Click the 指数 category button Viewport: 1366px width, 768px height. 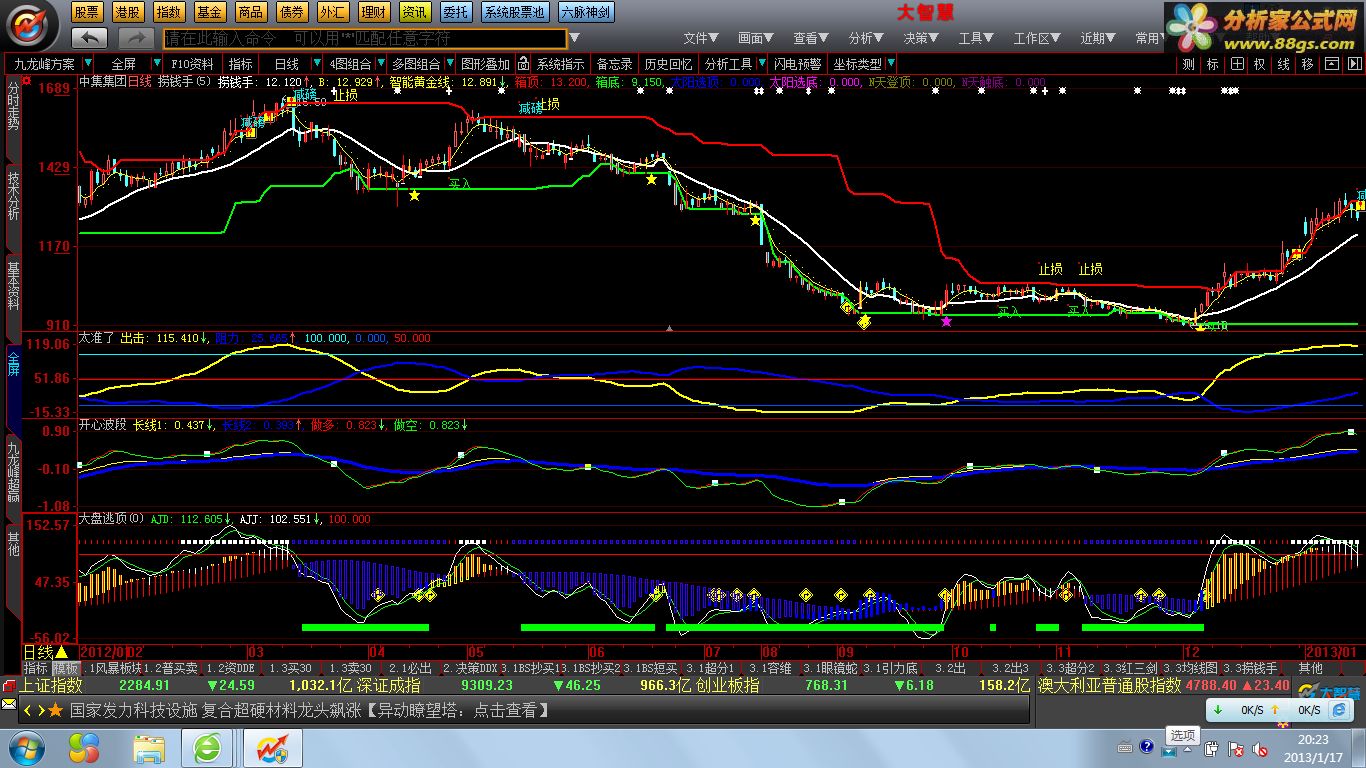pyautogui.click(x=169, y=12)
